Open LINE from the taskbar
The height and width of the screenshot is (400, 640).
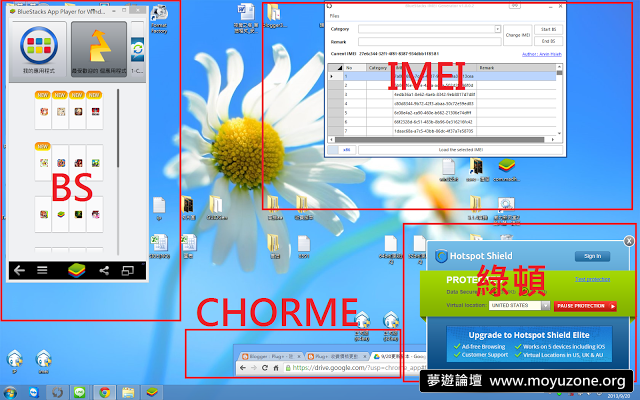coord(80,393)
